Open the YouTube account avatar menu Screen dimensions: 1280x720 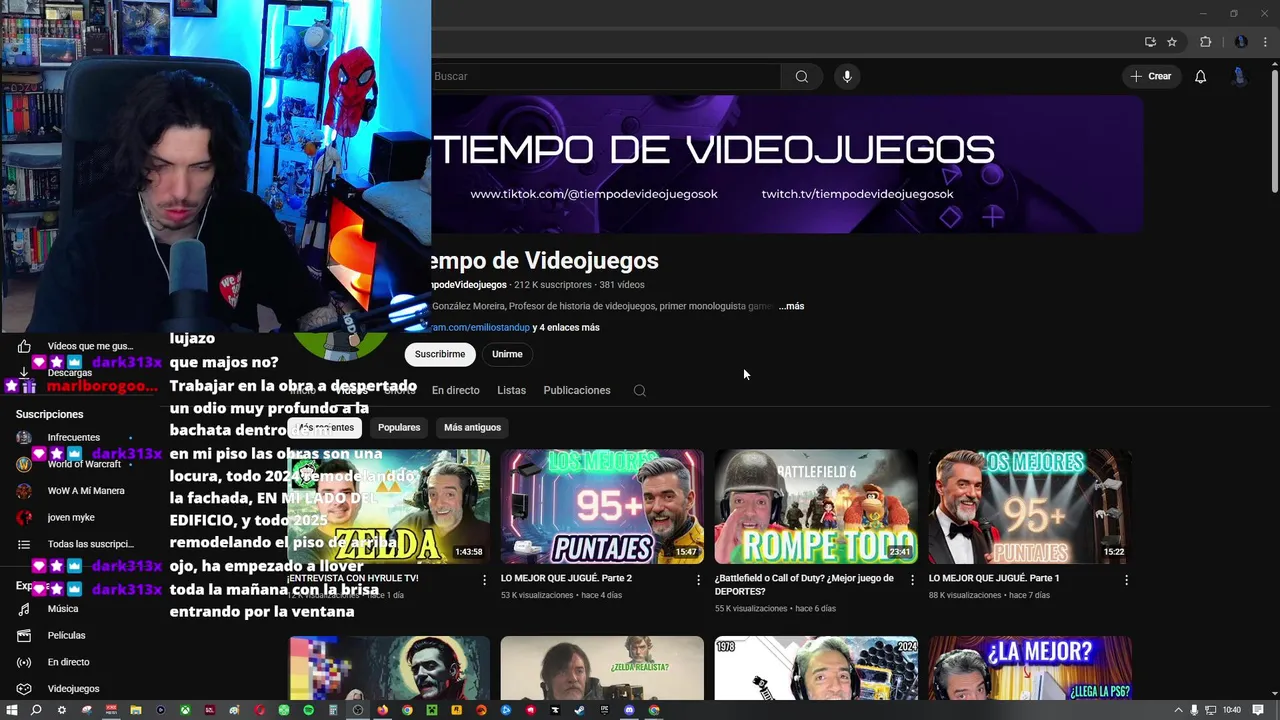pos(1239,76)
